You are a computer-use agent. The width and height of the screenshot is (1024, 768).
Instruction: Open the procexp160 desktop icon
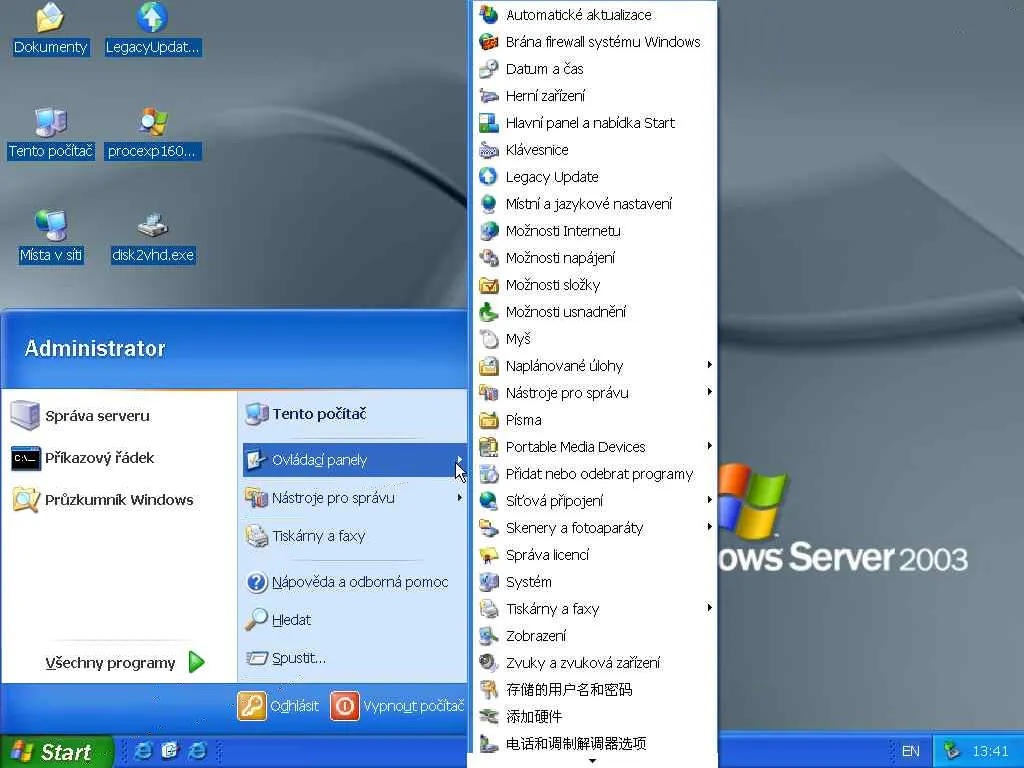point(152,121)
